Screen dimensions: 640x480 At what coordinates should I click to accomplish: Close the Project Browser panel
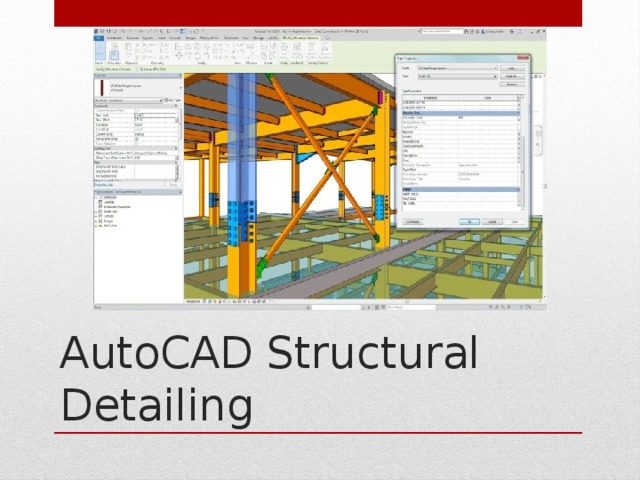click(x=180, y=191)
